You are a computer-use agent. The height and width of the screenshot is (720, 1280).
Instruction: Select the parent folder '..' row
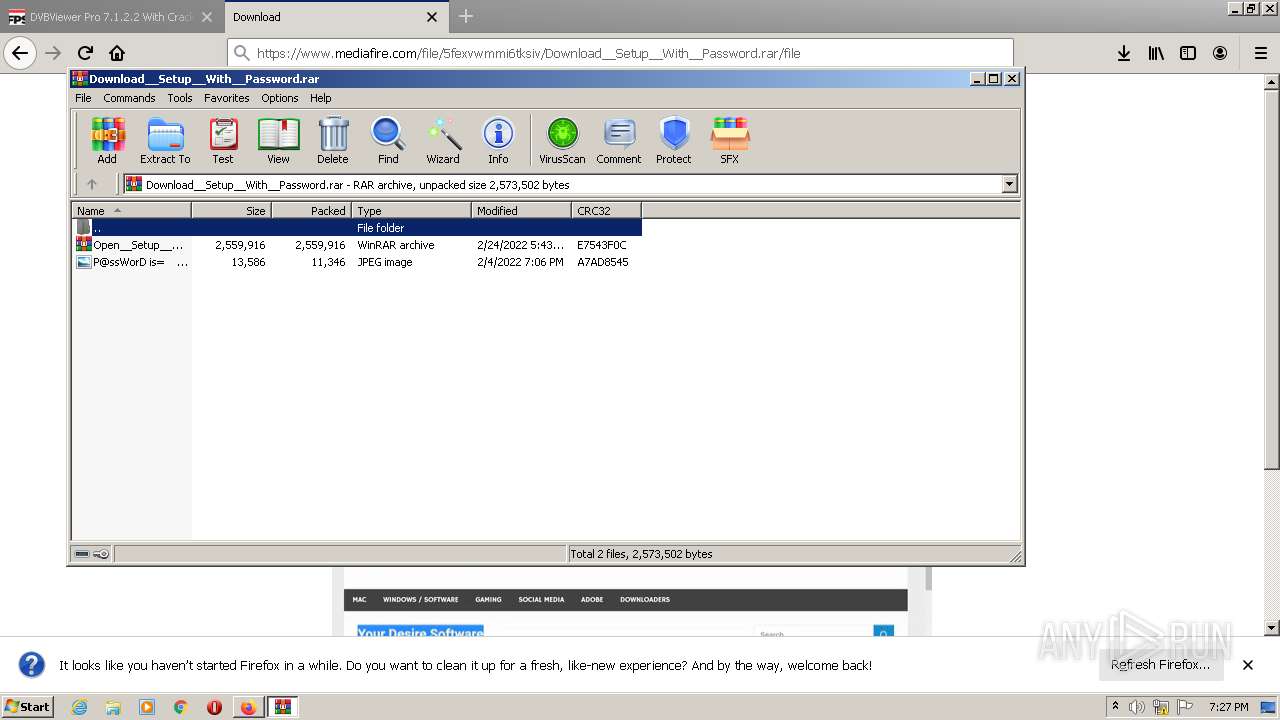point(357,228)
